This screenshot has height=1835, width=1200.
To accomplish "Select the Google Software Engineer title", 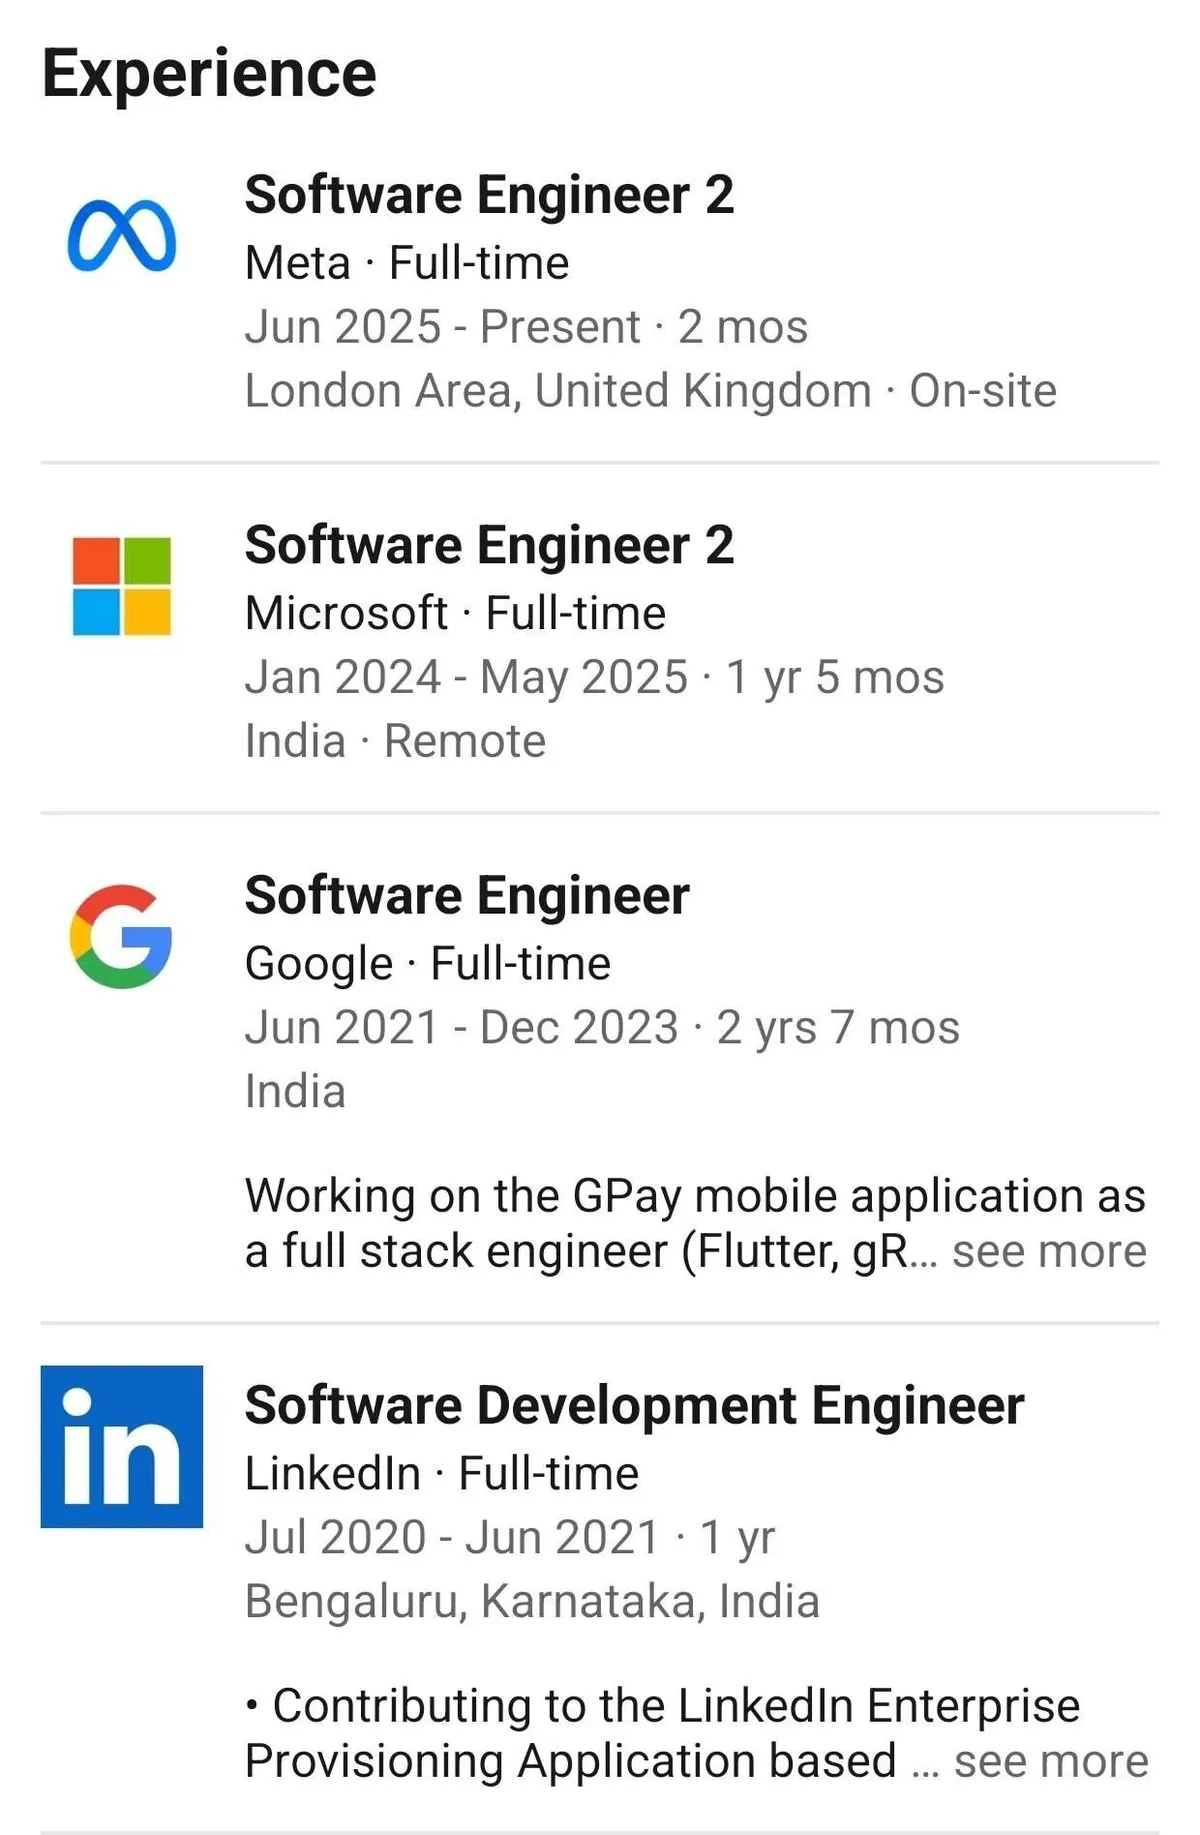I will tap(467, 895).
